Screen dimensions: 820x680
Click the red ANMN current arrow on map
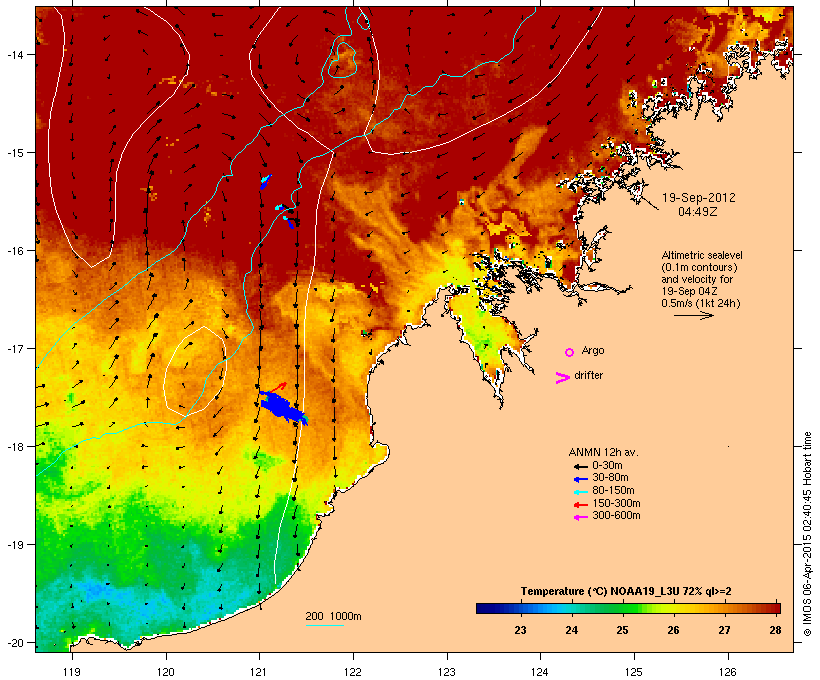[278, 388]
